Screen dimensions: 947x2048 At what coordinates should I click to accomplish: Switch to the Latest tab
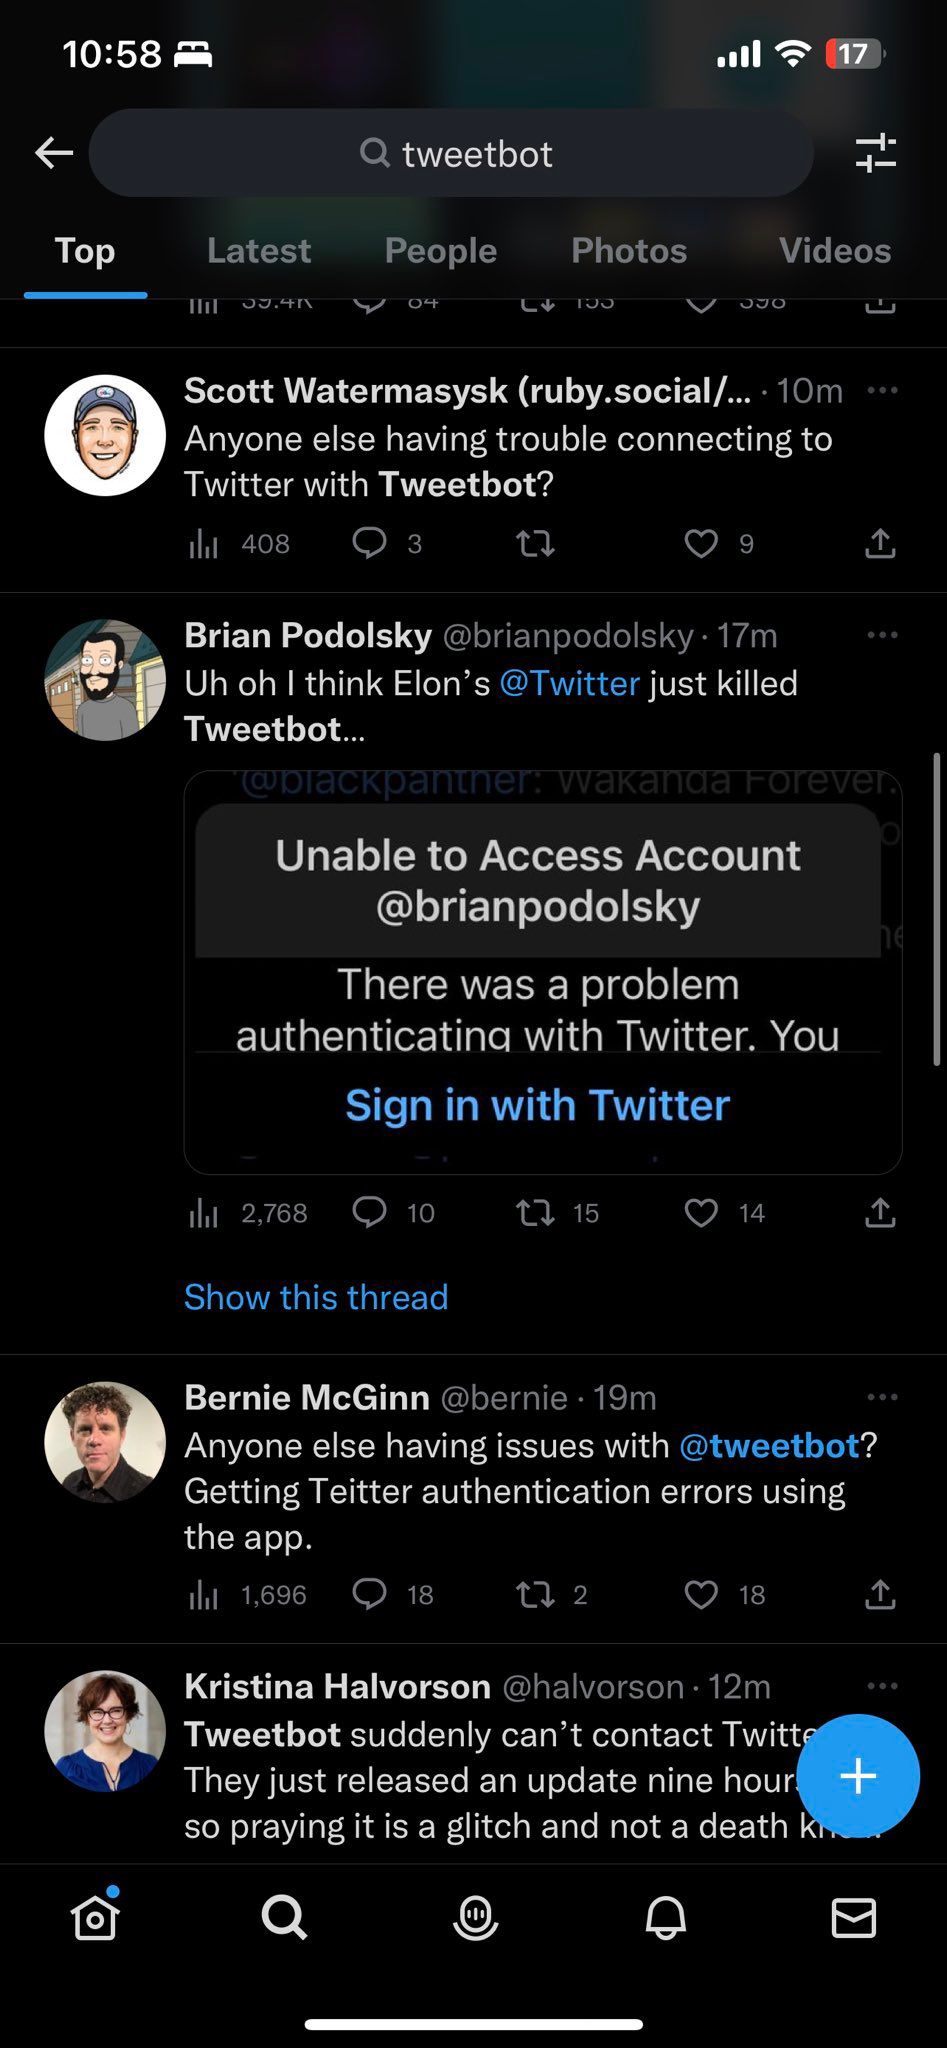tap(259, 251)
